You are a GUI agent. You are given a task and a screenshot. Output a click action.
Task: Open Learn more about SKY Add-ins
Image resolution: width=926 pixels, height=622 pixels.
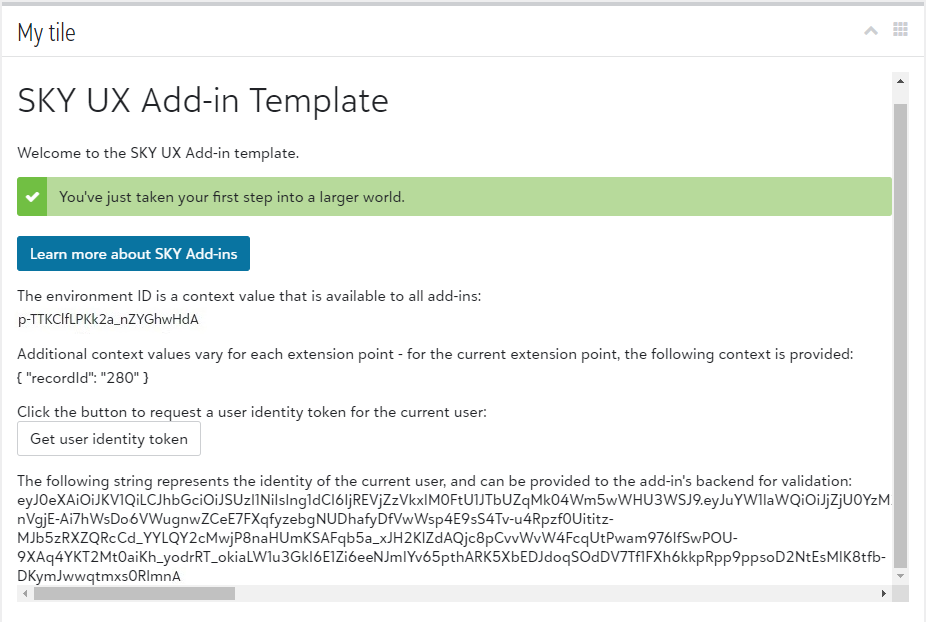tap(133, 254)
